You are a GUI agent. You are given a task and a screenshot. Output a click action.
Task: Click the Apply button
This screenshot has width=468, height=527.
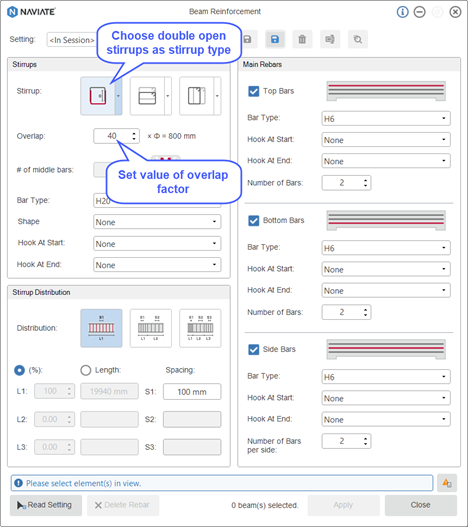tap(343, 505)
